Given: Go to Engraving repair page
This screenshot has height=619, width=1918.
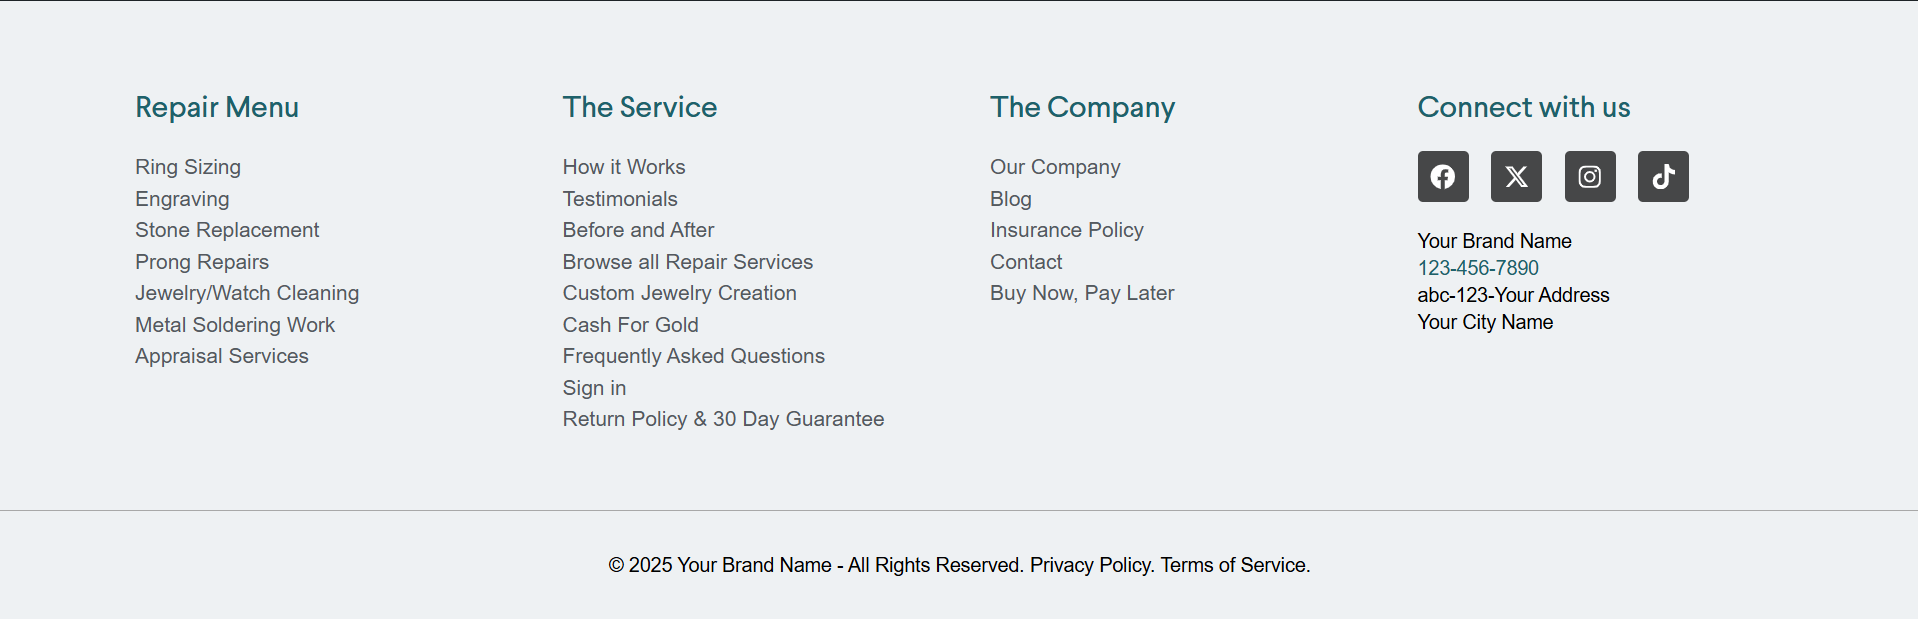Looking at the screenshot, I should 182,199.
